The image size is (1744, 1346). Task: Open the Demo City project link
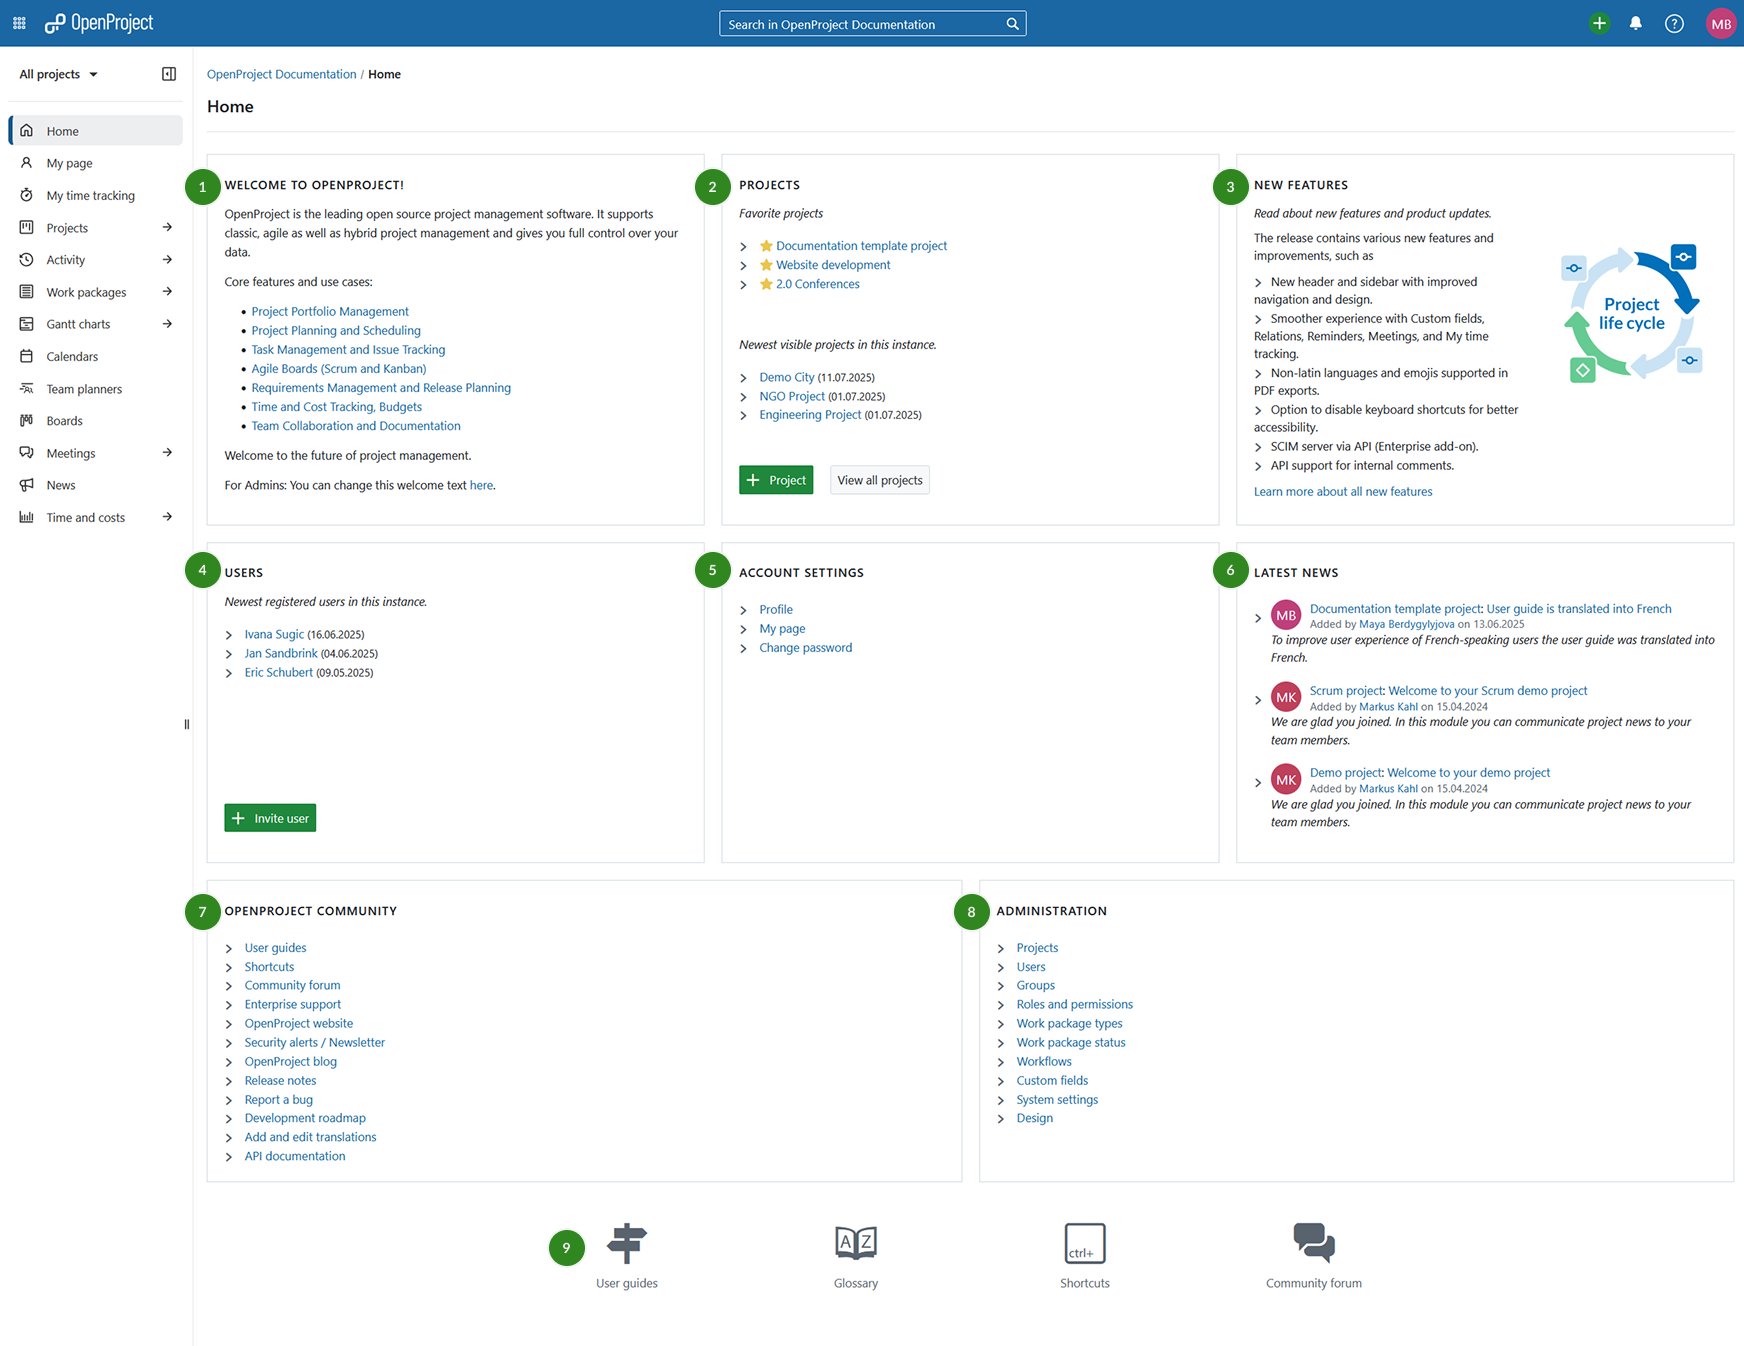(787, 377)
